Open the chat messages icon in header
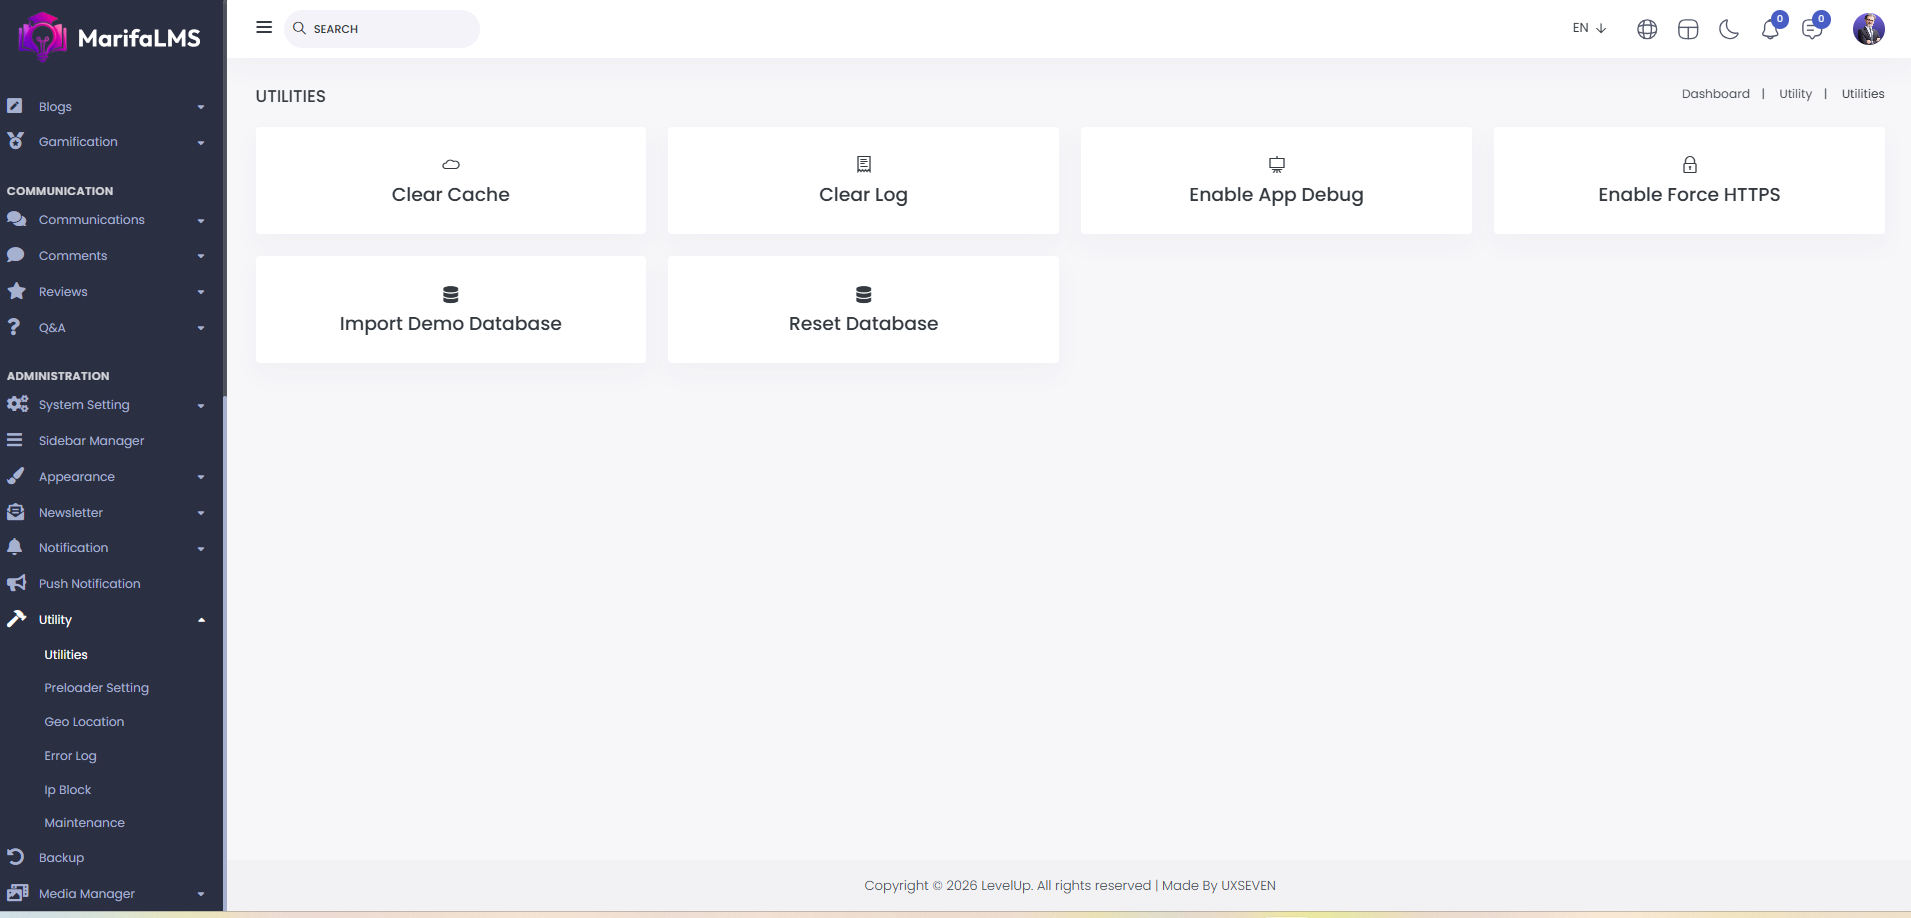This screenshot has height=918, width=1911. [x=1811, y=29]
